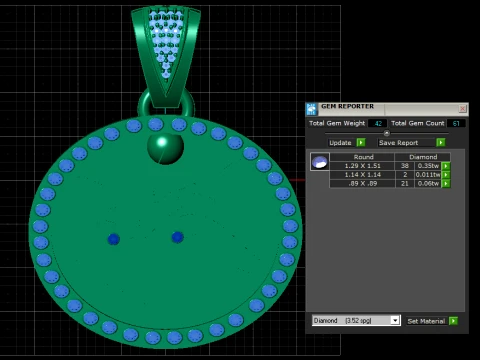Click the Save Report label
Viewport: 480px width, 360px height.
point(399,143)
